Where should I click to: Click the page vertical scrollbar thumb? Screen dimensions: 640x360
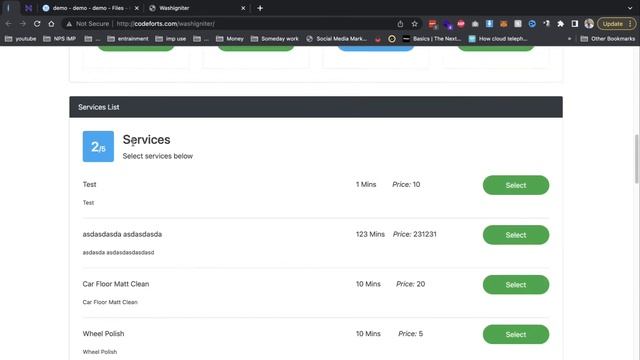[x=636, y=159]
